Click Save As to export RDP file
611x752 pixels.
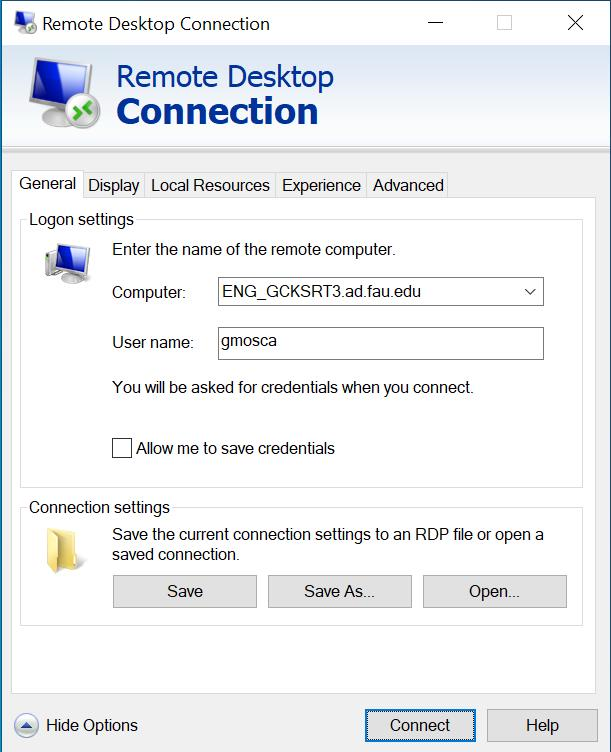point(339,591)
